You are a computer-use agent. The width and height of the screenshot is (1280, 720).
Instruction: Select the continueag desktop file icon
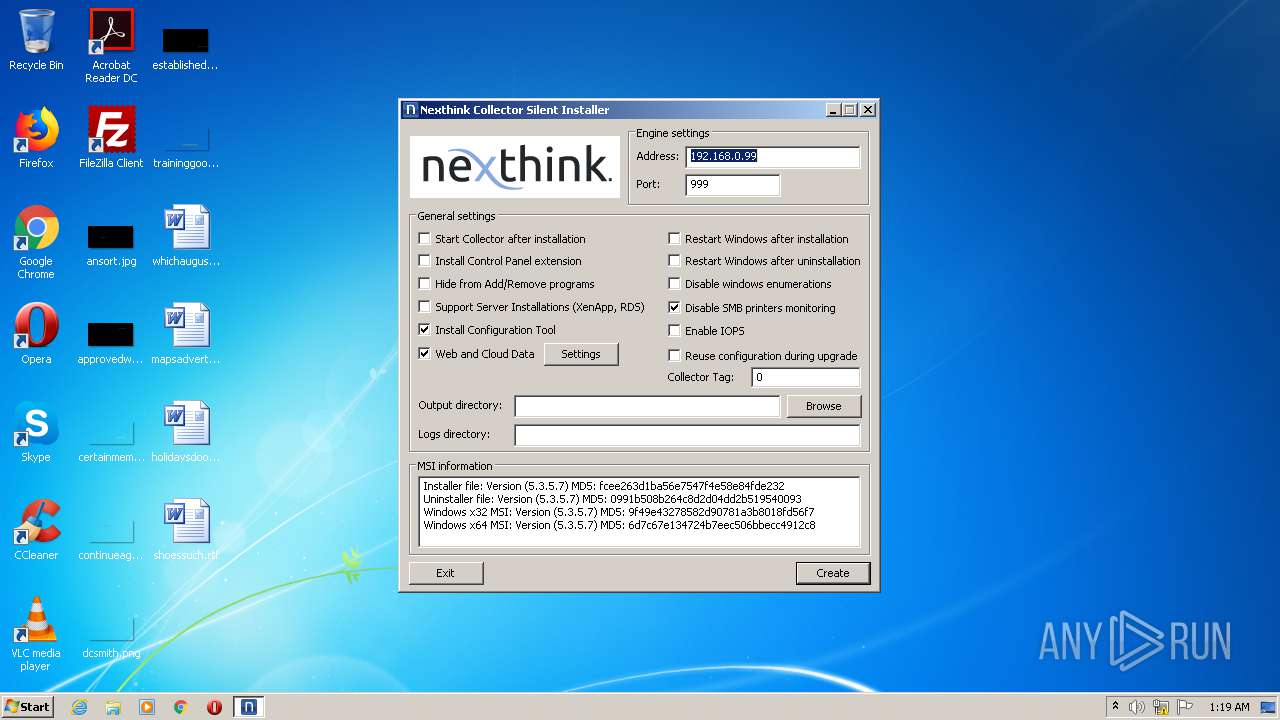111,536
